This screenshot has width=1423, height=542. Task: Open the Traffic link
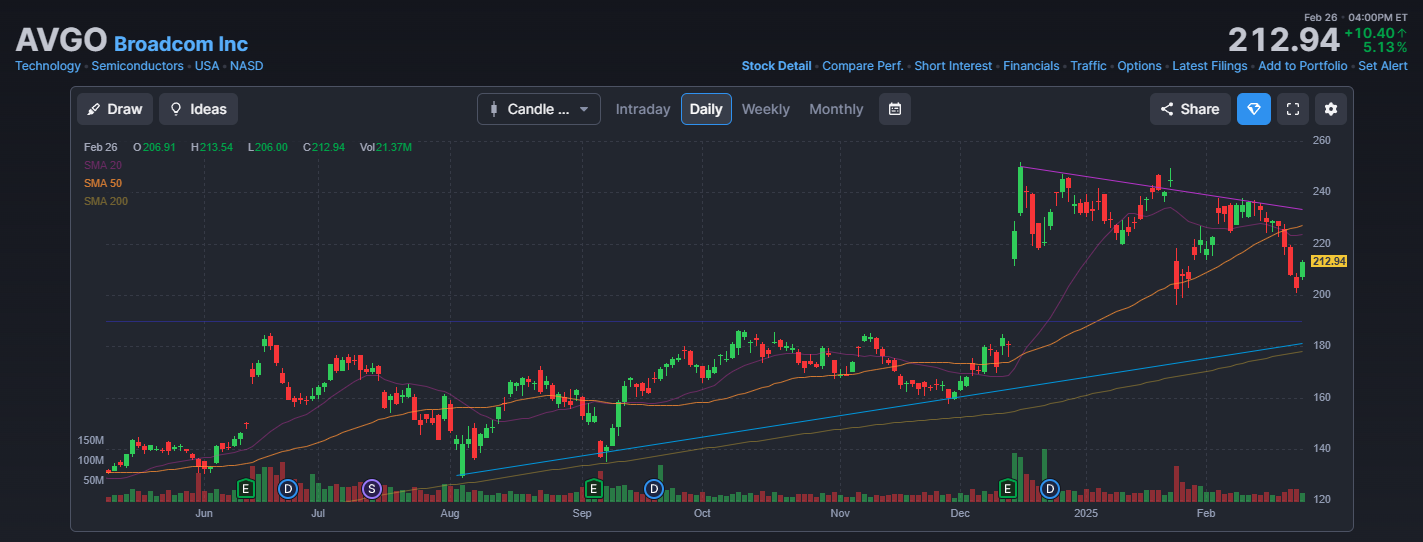[x=1088, y=66]
